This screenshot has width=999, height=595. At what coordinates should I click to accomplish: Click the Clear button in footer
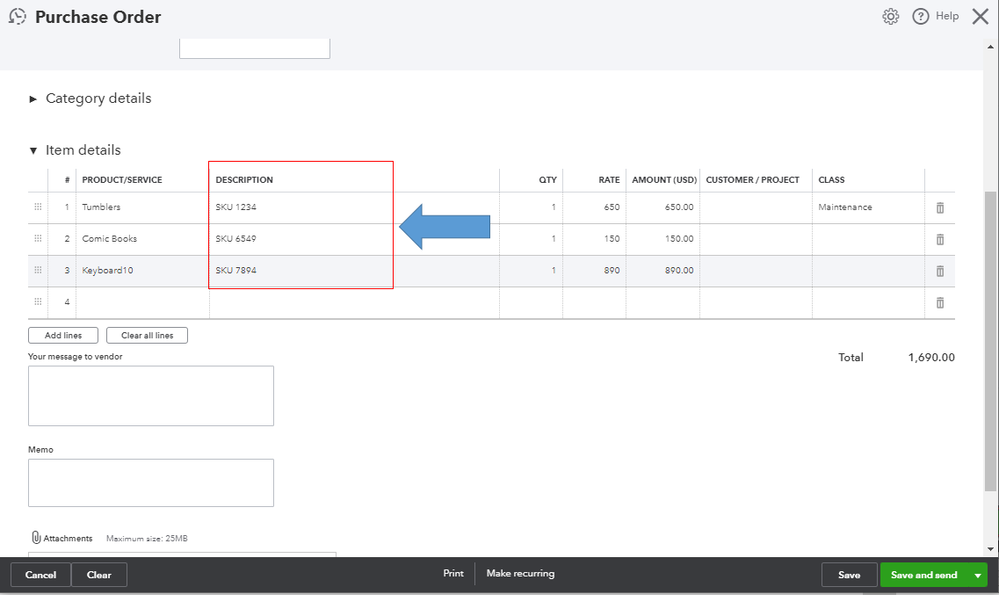click(99, 575)
